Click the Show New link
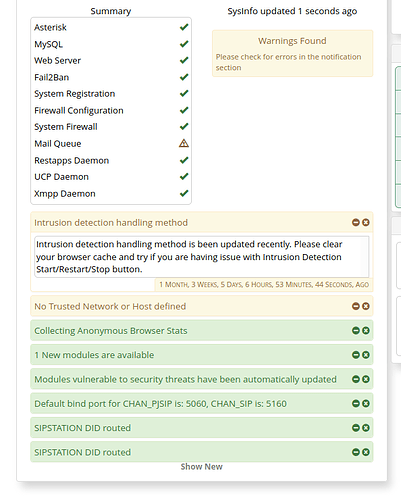 click(201, 467)
